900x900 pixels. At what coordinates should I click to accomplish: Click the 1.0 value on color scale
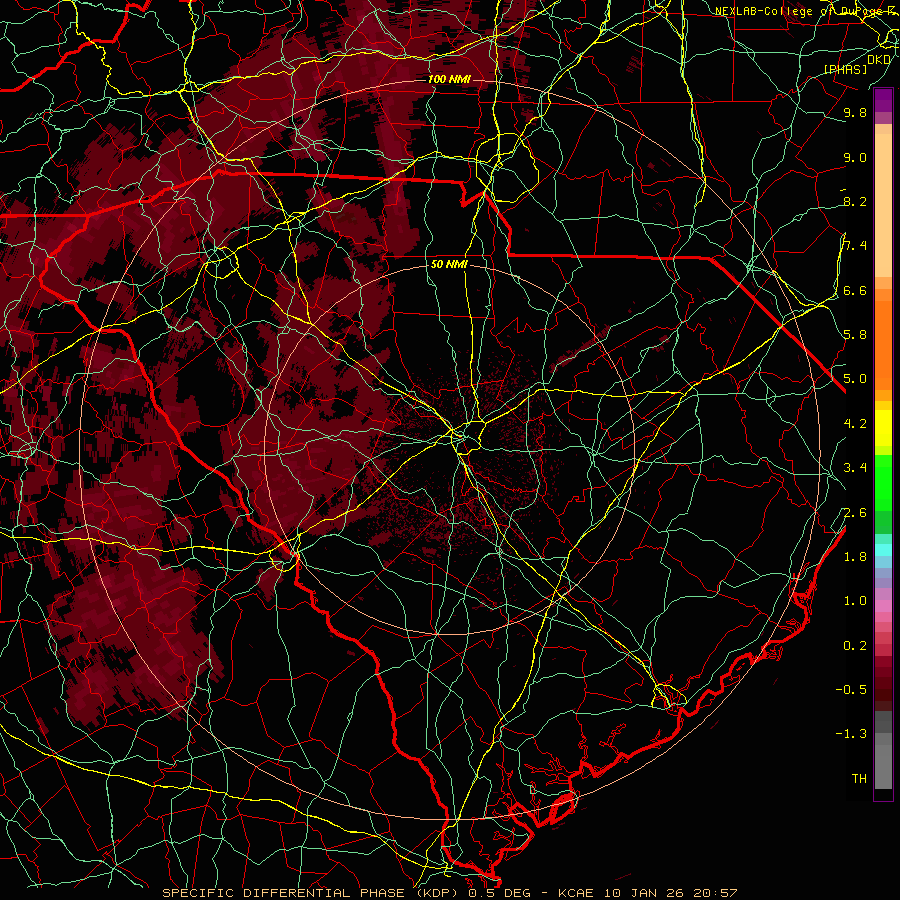click(855, 601)
